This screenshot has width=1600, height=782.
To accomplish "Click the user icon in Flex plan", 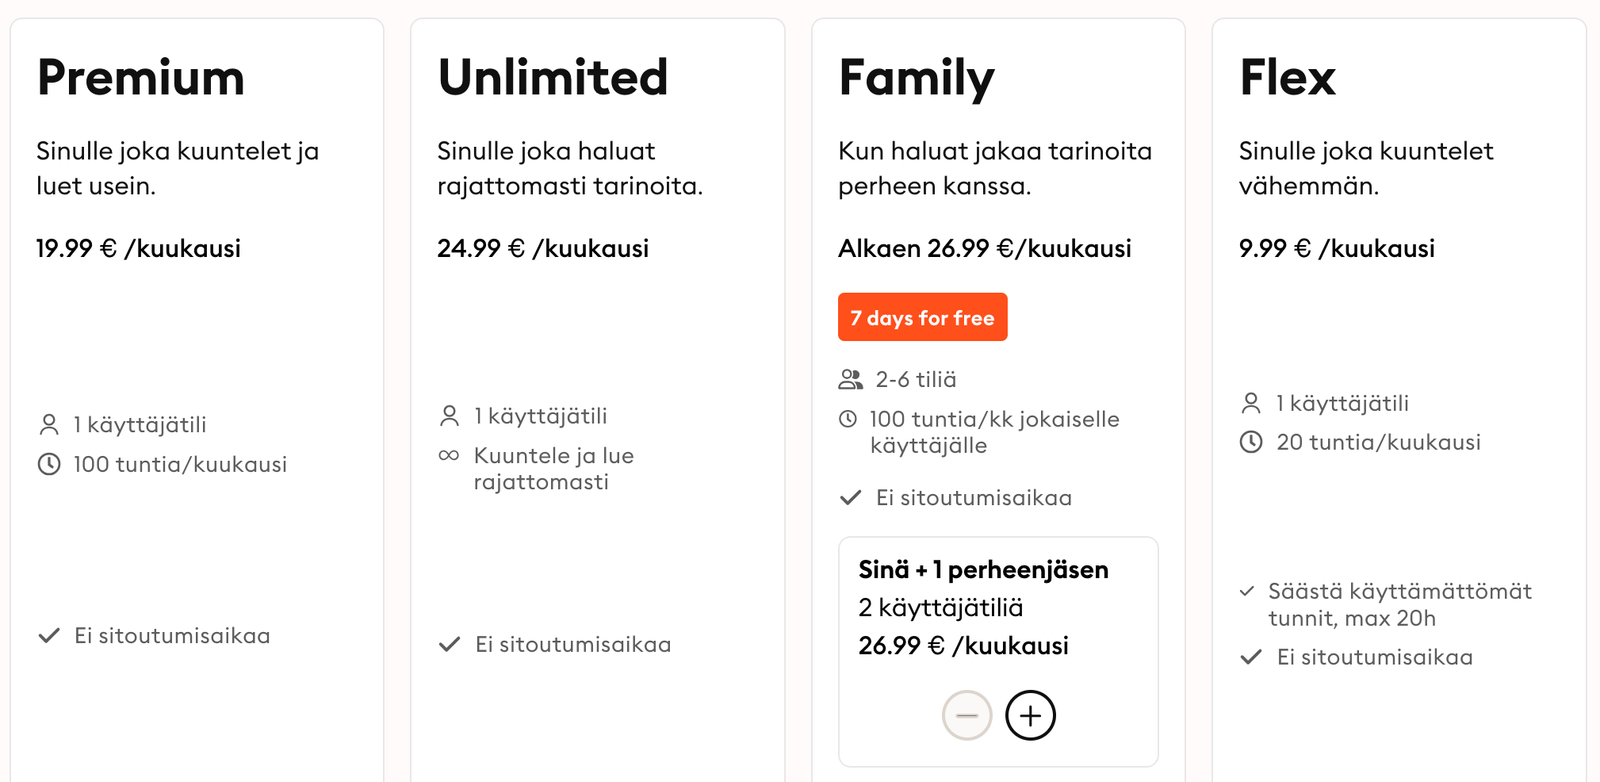I will click(x=1251, y=403).
